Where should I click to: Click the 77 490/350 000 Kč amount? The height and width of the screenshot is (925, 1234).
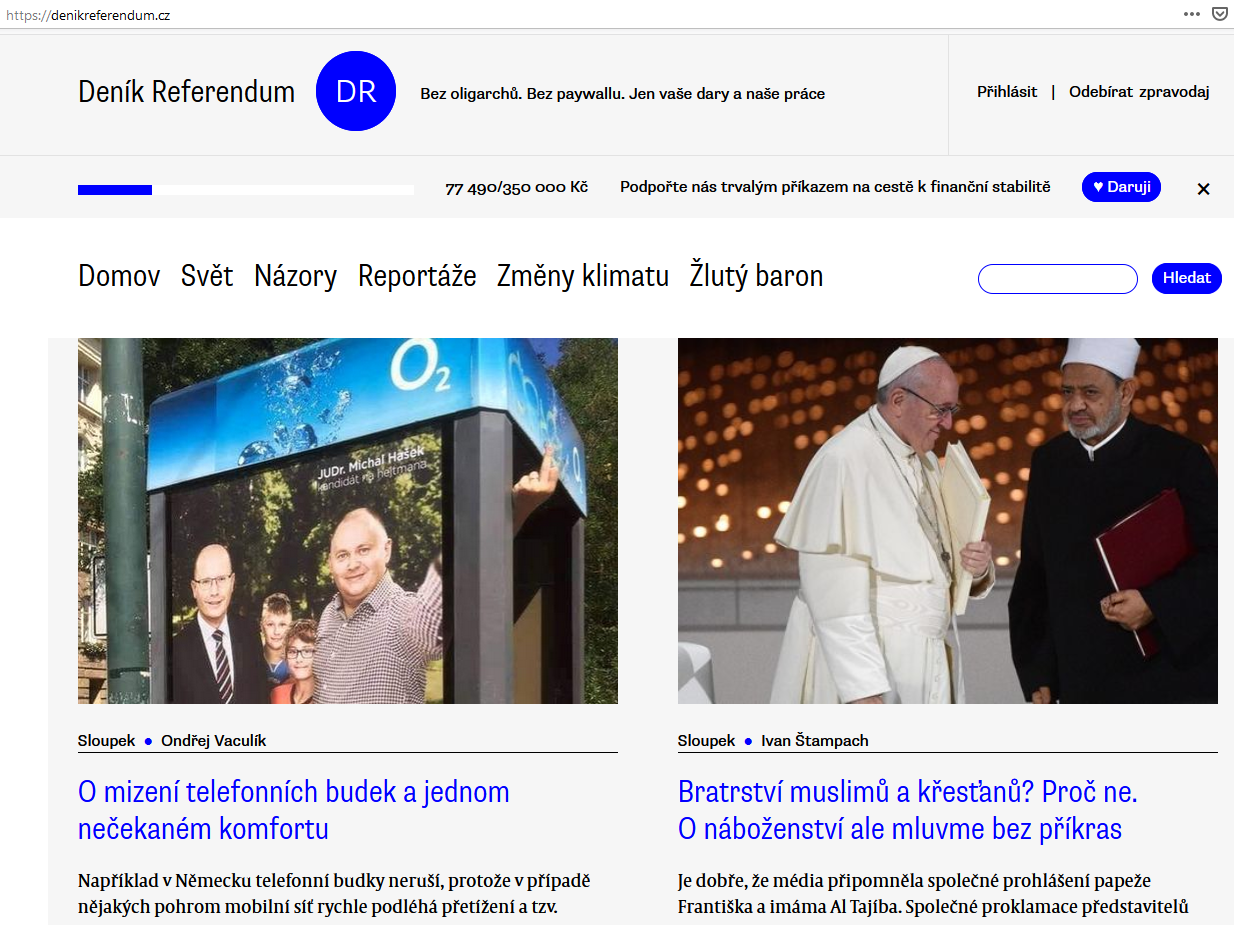pos(517,188)
